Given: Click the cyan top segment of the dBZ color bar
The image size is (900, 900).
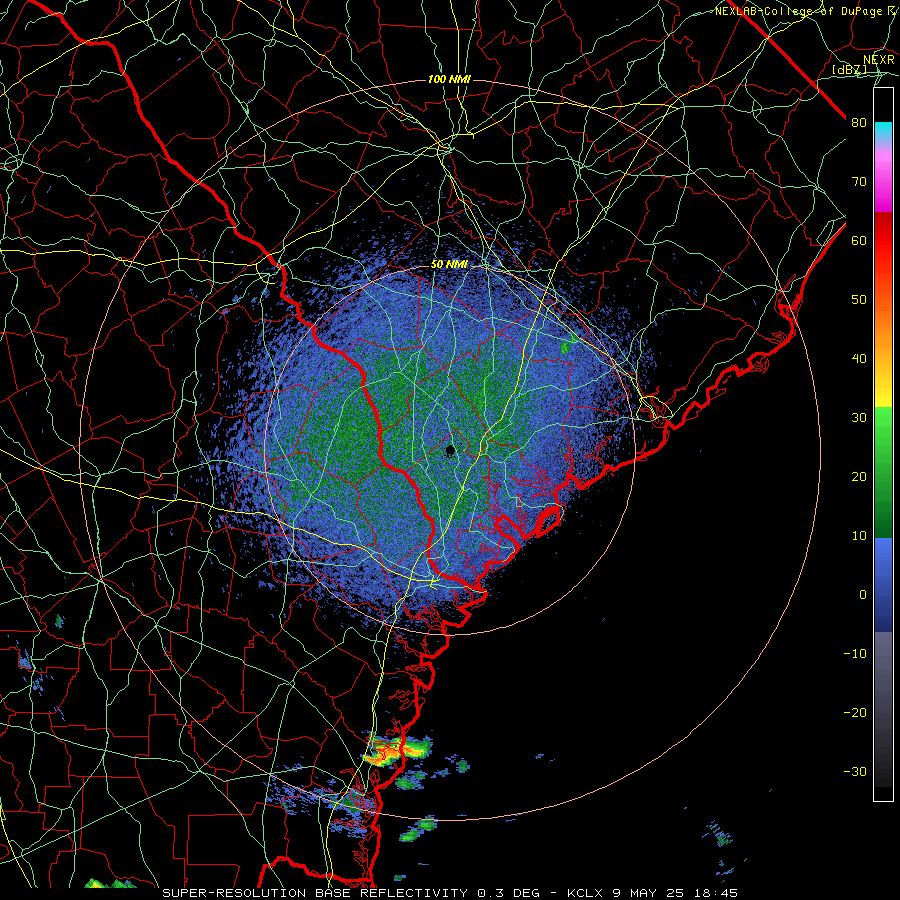Looking at the screenshot, I should point(883,132).
